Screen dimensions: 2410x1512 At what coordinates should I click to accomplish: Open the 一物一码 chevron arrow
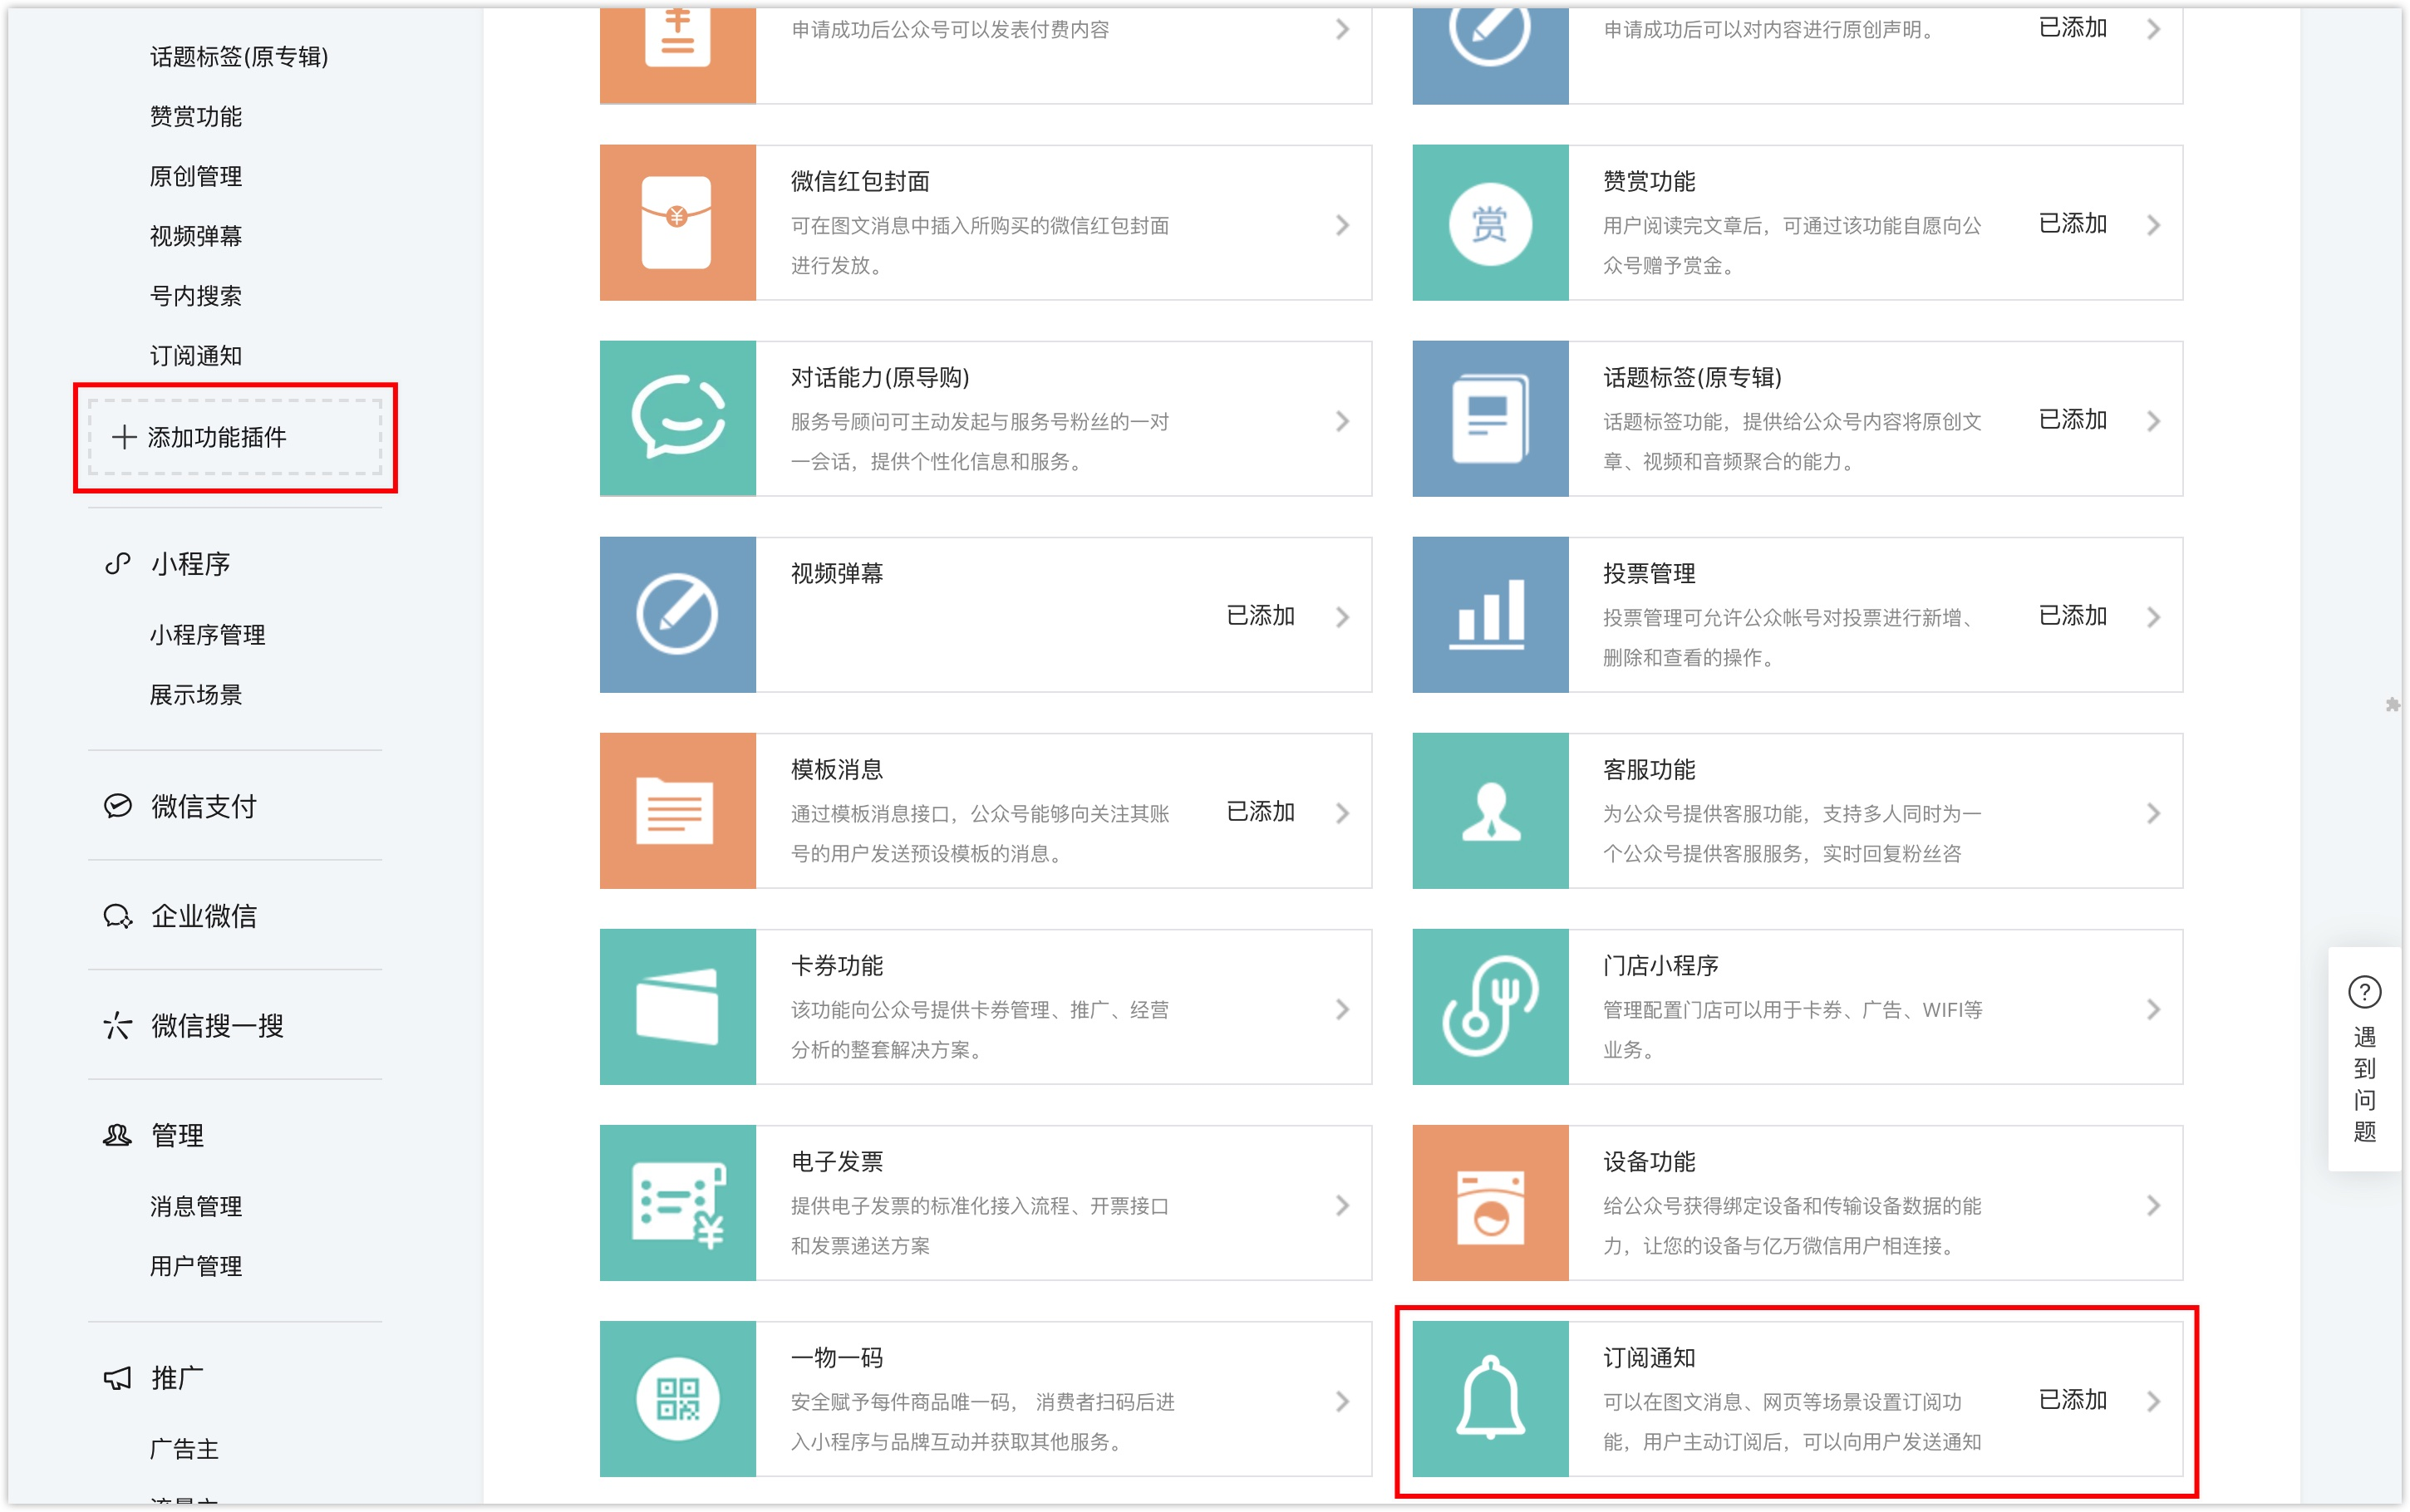coord(1342,1401)
